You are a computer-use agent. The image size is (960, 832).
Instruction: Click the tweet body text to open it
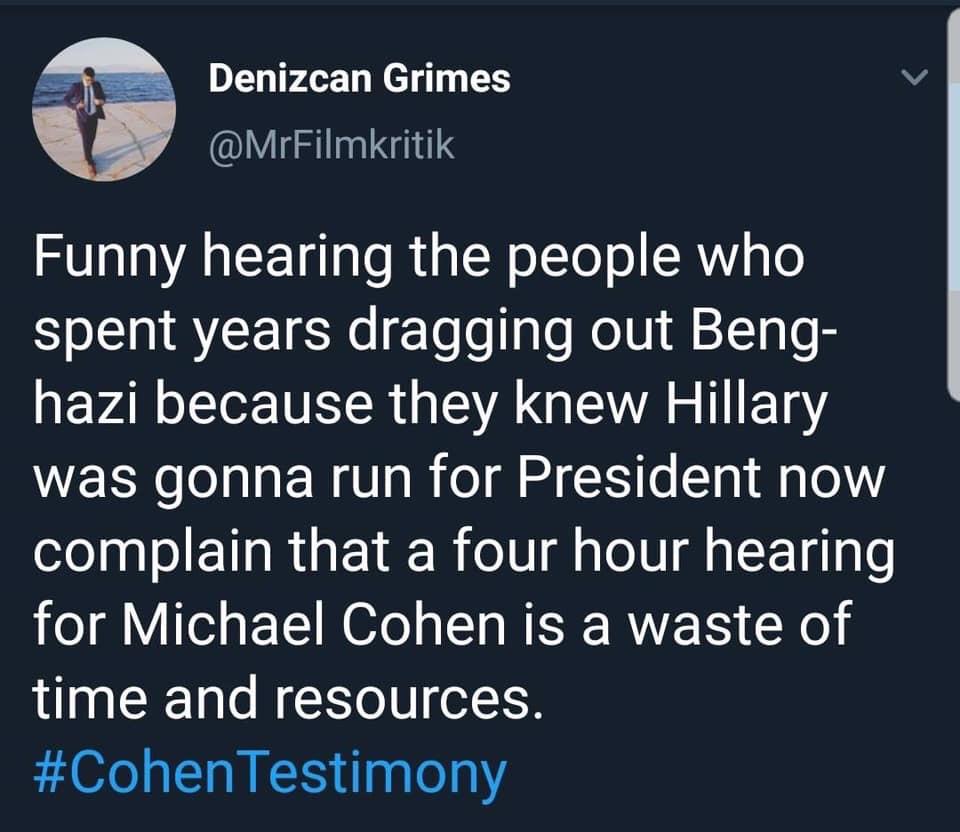463,479
